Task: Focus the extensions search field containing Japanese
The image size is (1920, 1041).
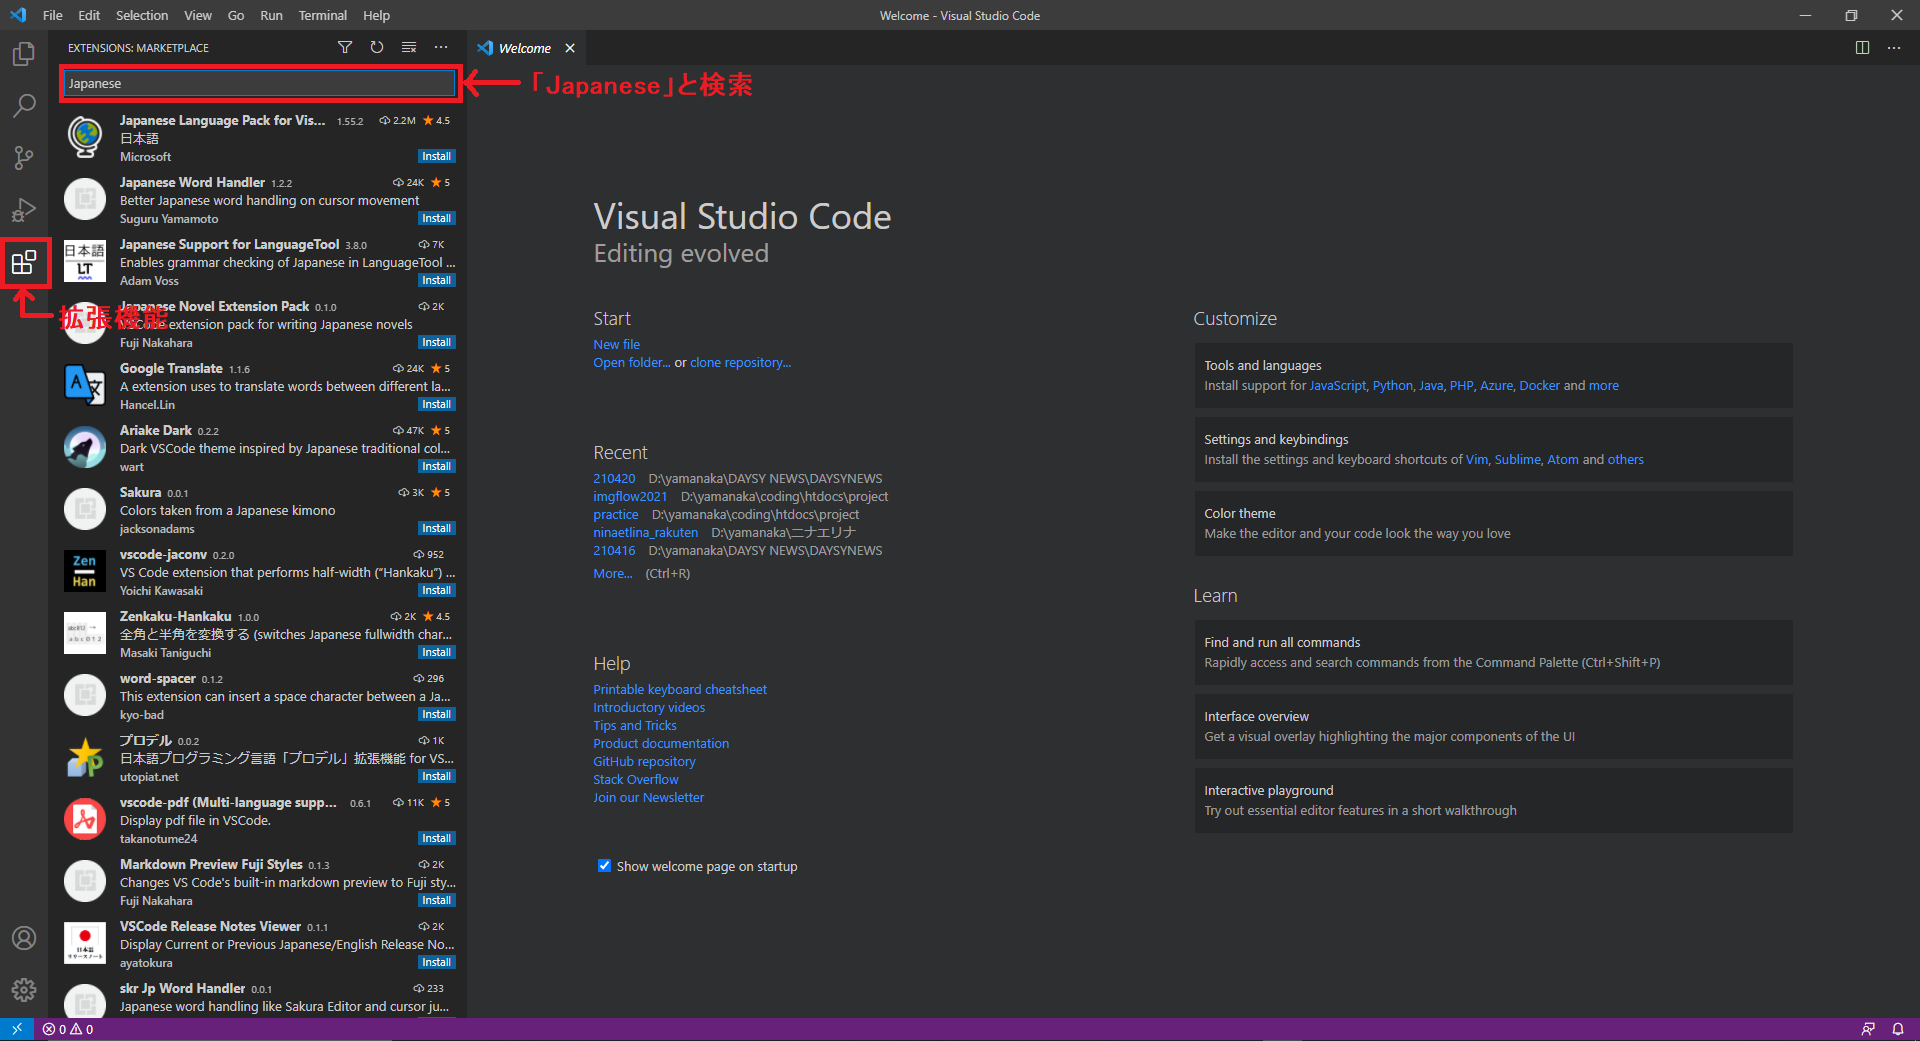Action: click(x=259, y=83)
